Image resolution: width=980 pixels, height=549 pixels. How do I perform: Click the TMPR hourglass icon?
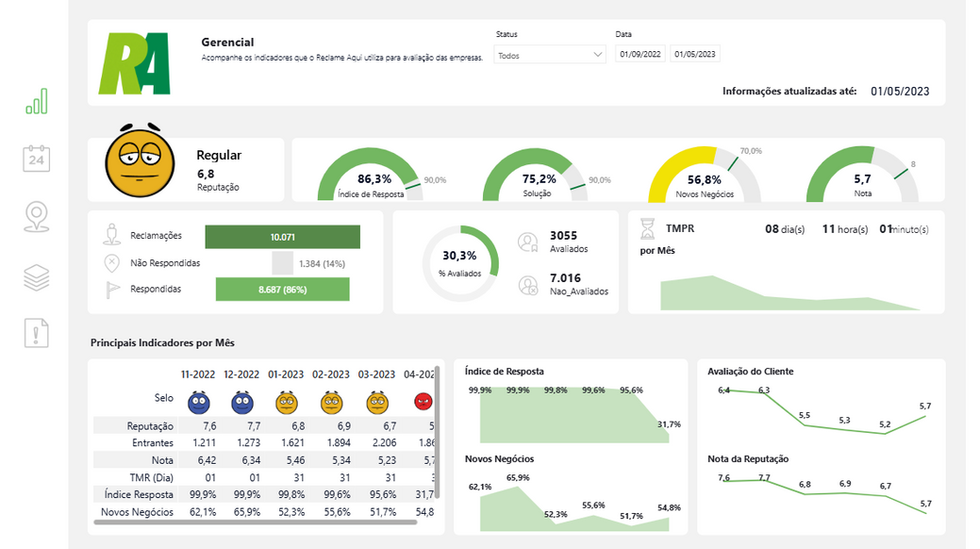pyautogui.click(x=648, y=229)
